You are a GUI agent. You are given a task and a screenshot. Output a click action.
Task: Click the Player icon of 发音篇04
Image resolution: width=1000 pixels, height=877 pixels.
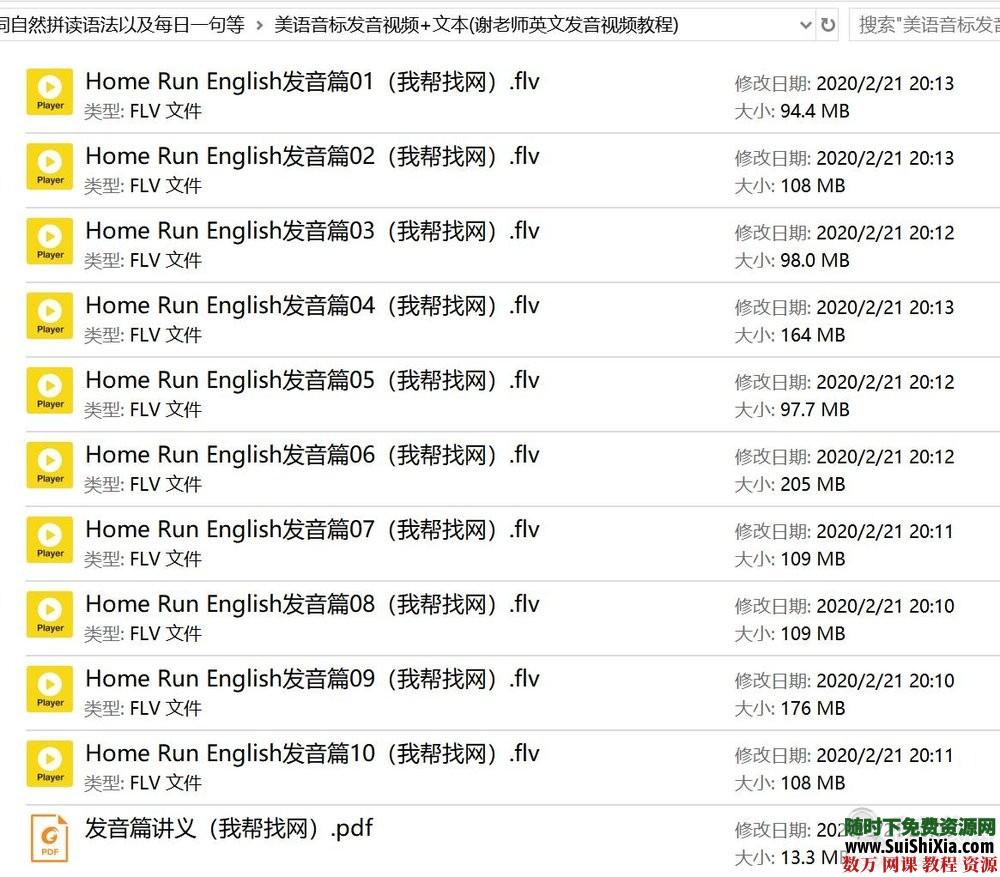coord(49,315)
